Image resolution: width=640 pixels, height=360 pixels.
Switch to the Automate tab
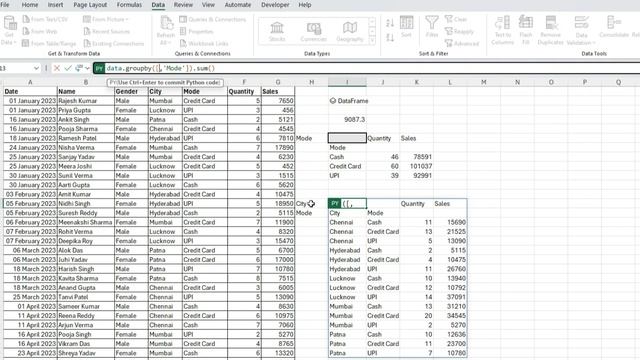click(238, 5)
